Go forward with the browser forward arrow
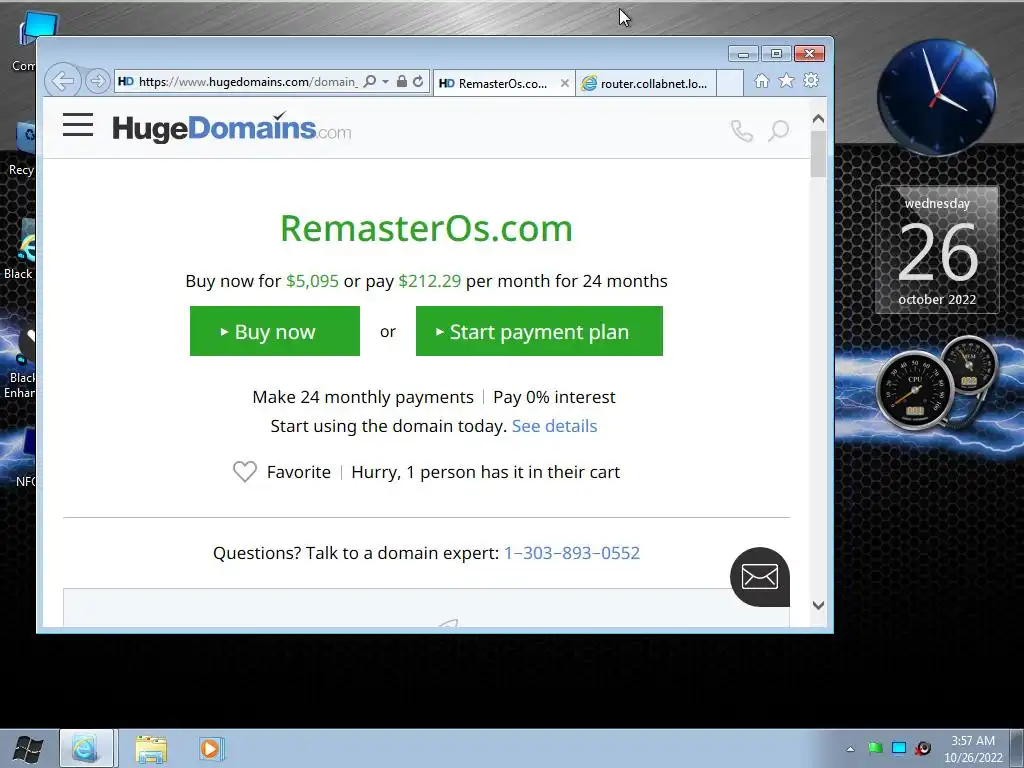This screenshot has width=1024, height=768. pos(97,81)
